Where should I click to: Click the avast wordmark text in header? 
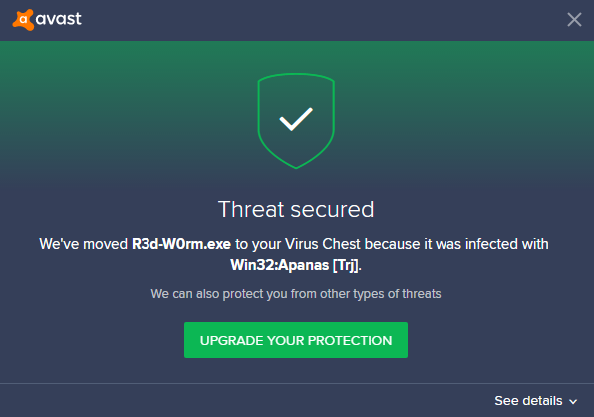tap(59, 19)
